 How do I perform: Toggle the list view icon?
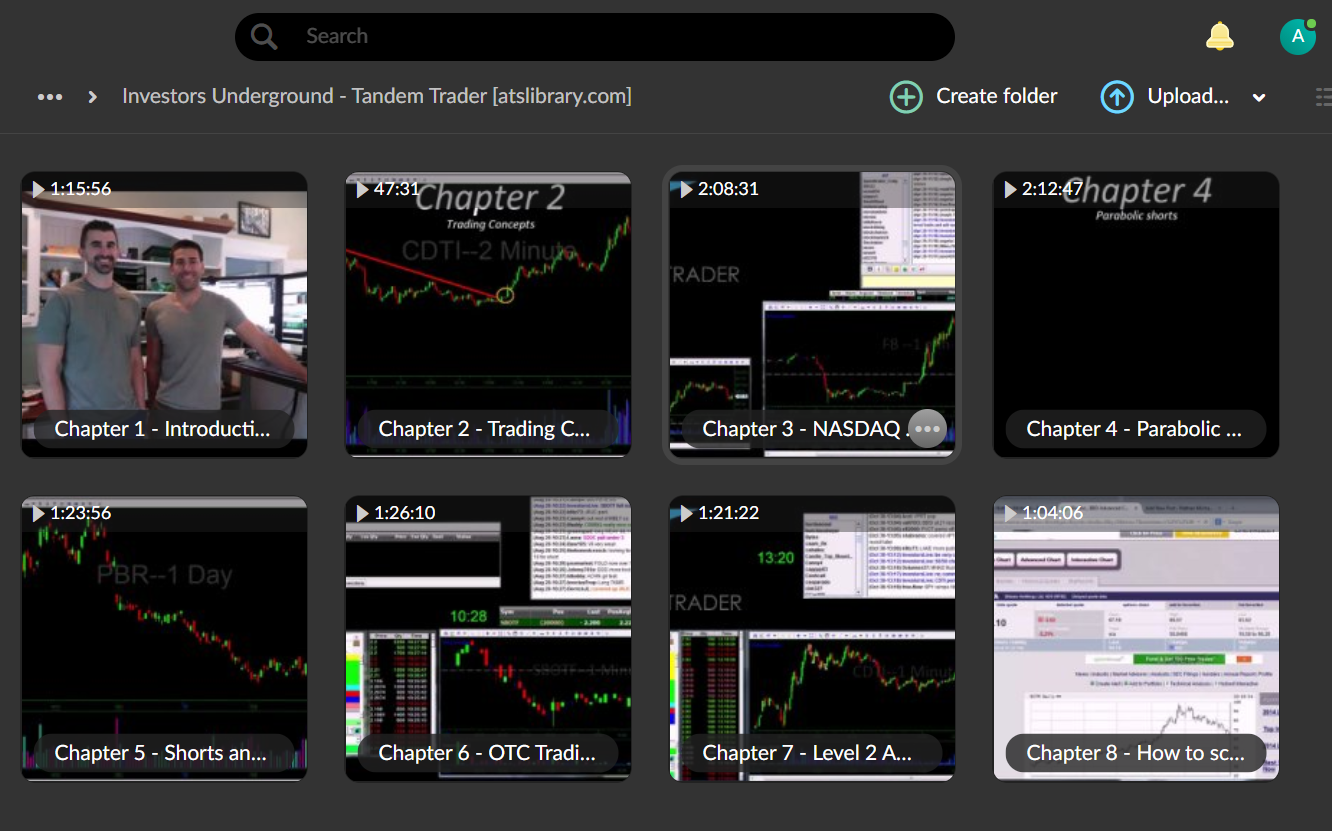tap(1322, 97)
